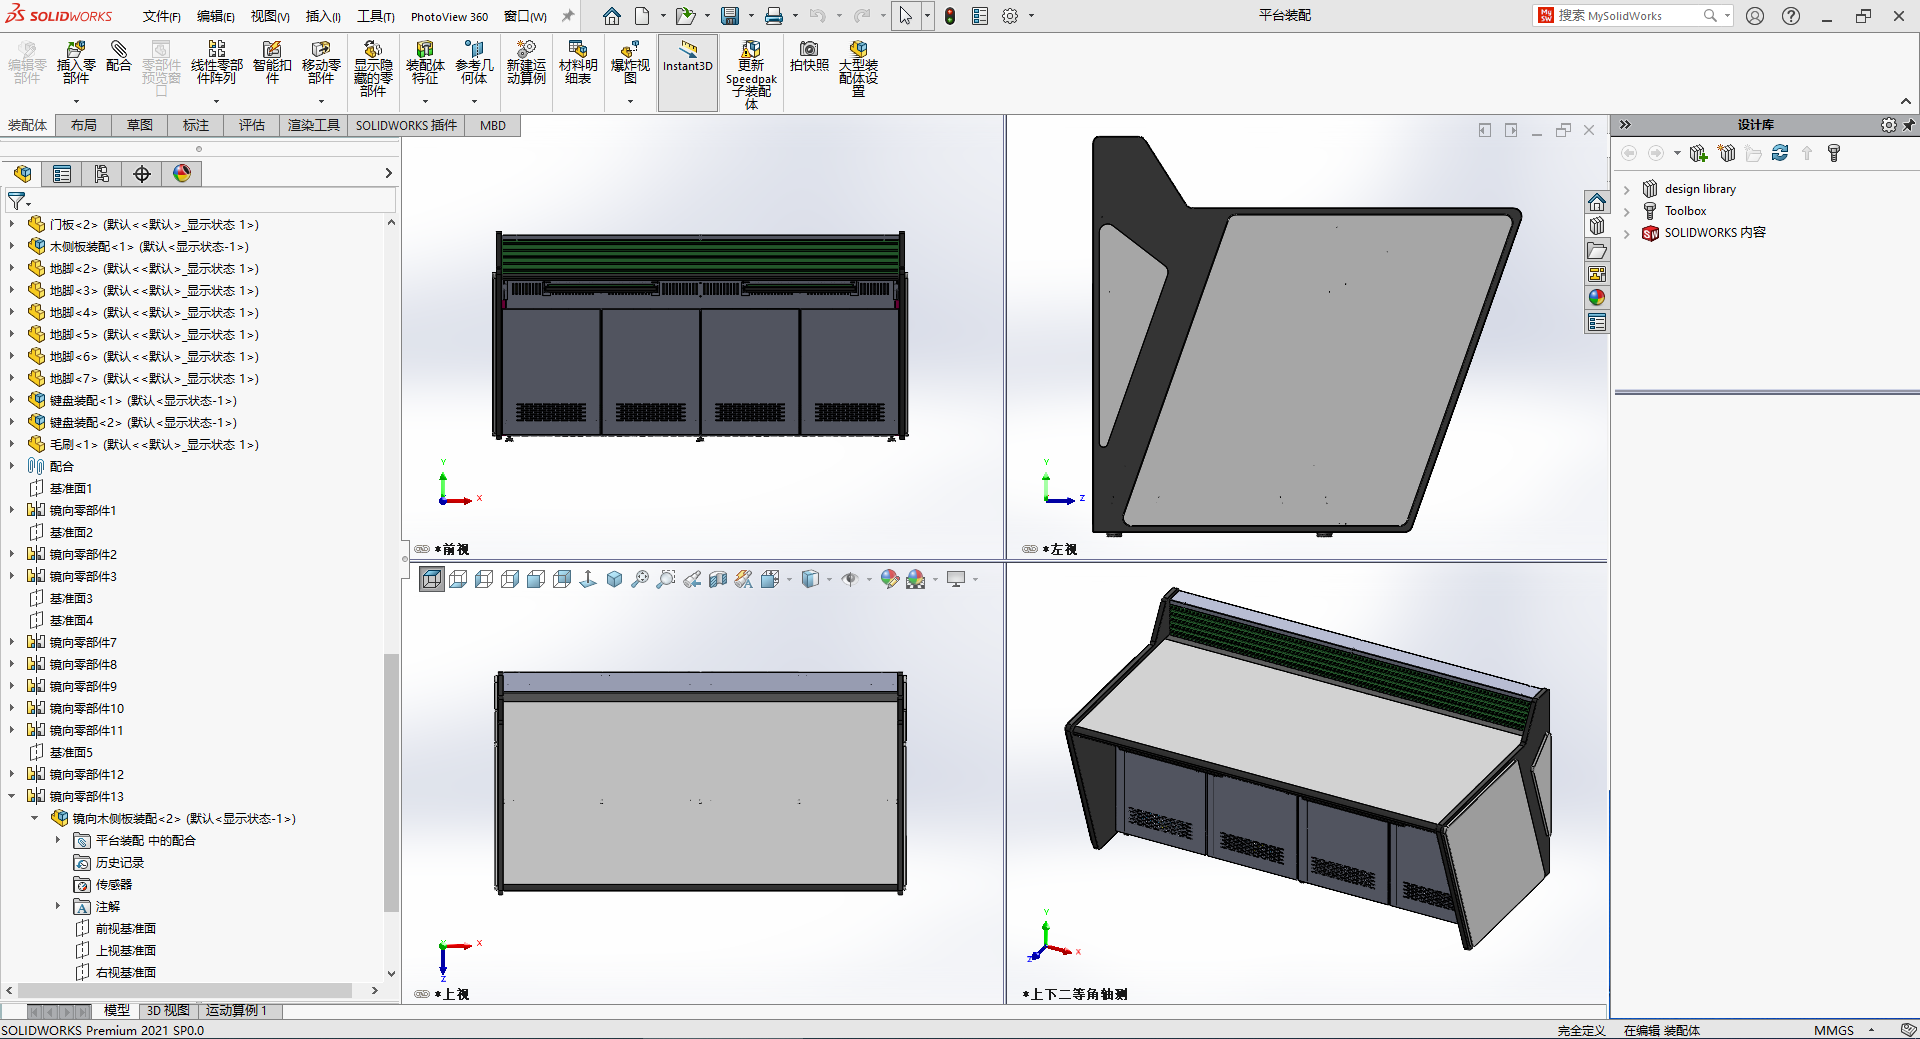Screen dimensions: 1920x1039
Task: Expand the 注解 annotations node
Action: pyautogui.click(x=58, y=906)
